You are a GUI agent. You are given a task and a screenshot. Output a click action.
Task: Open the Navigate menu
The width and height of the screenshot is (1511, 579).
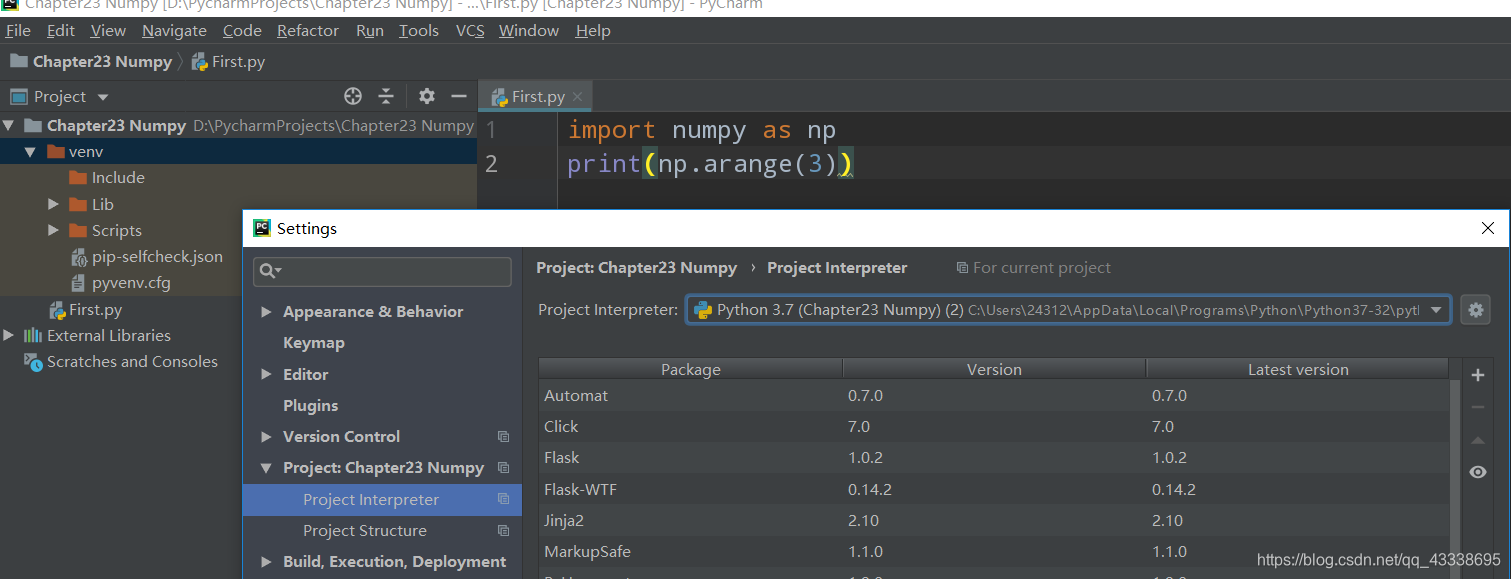coord(174,31)
